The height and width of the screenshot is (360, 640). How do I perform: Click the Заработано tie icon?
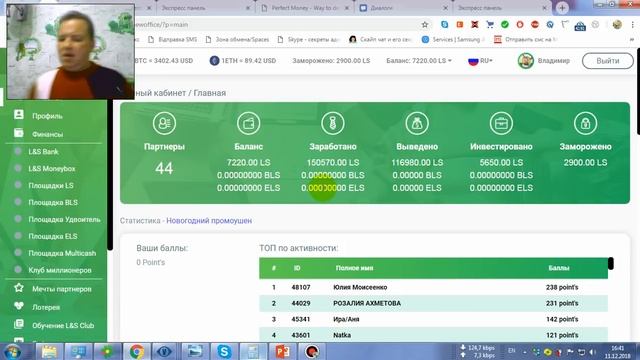(x=333, y=123)
